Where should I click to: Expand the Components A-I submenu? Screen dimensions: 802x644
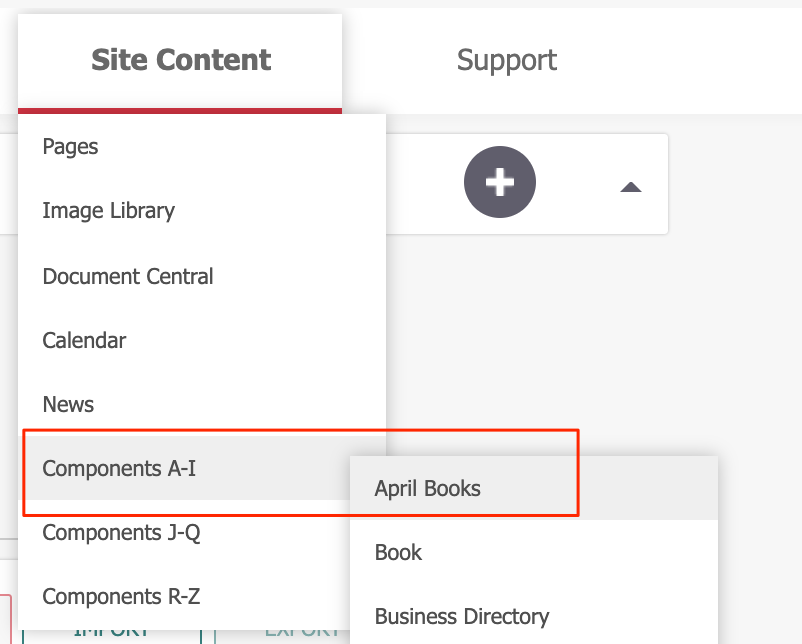pos(119,468)
